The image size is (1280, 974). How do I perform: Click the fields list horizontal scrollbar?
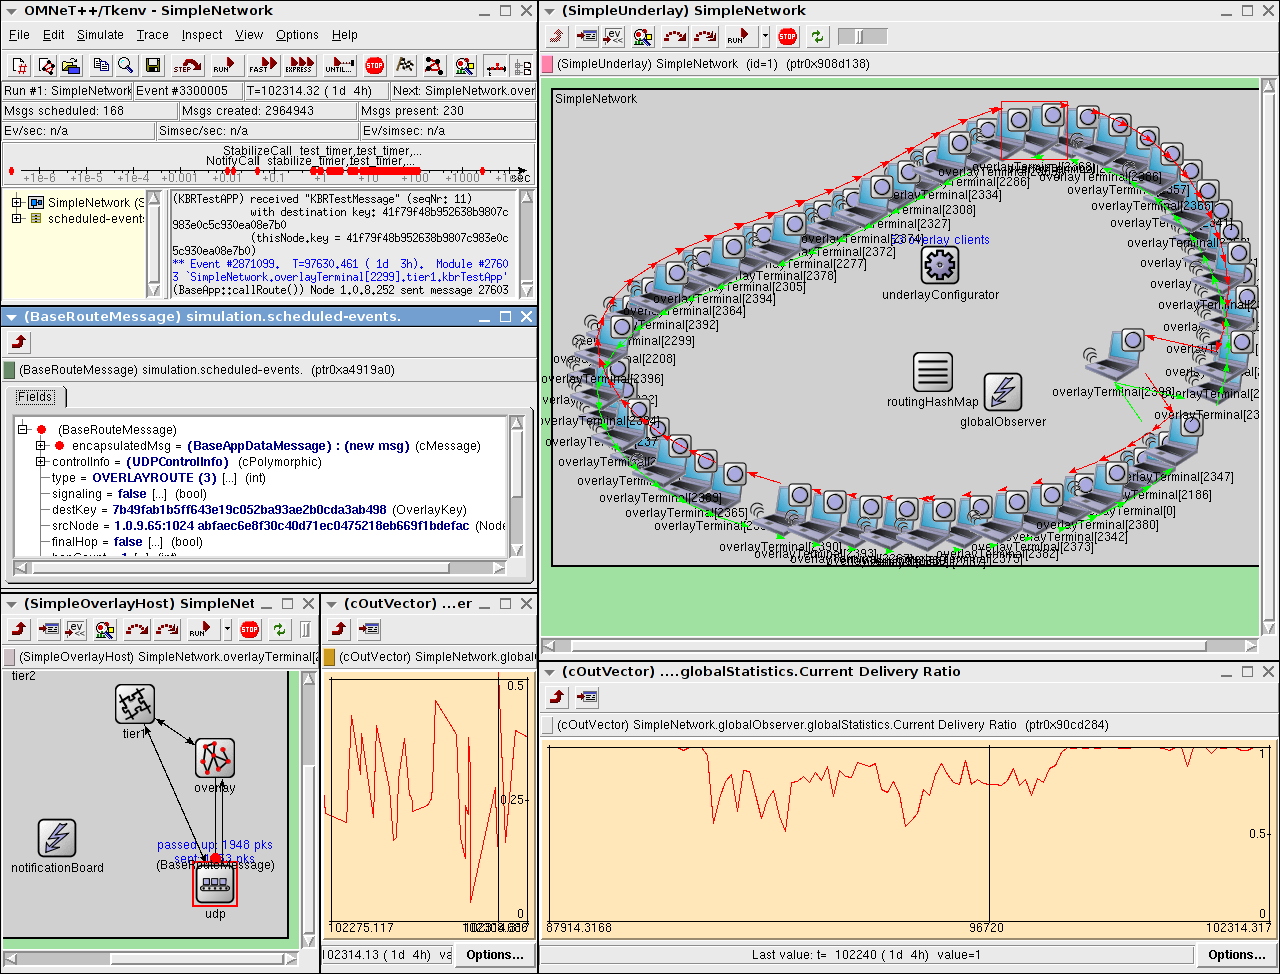pos(260,568)
